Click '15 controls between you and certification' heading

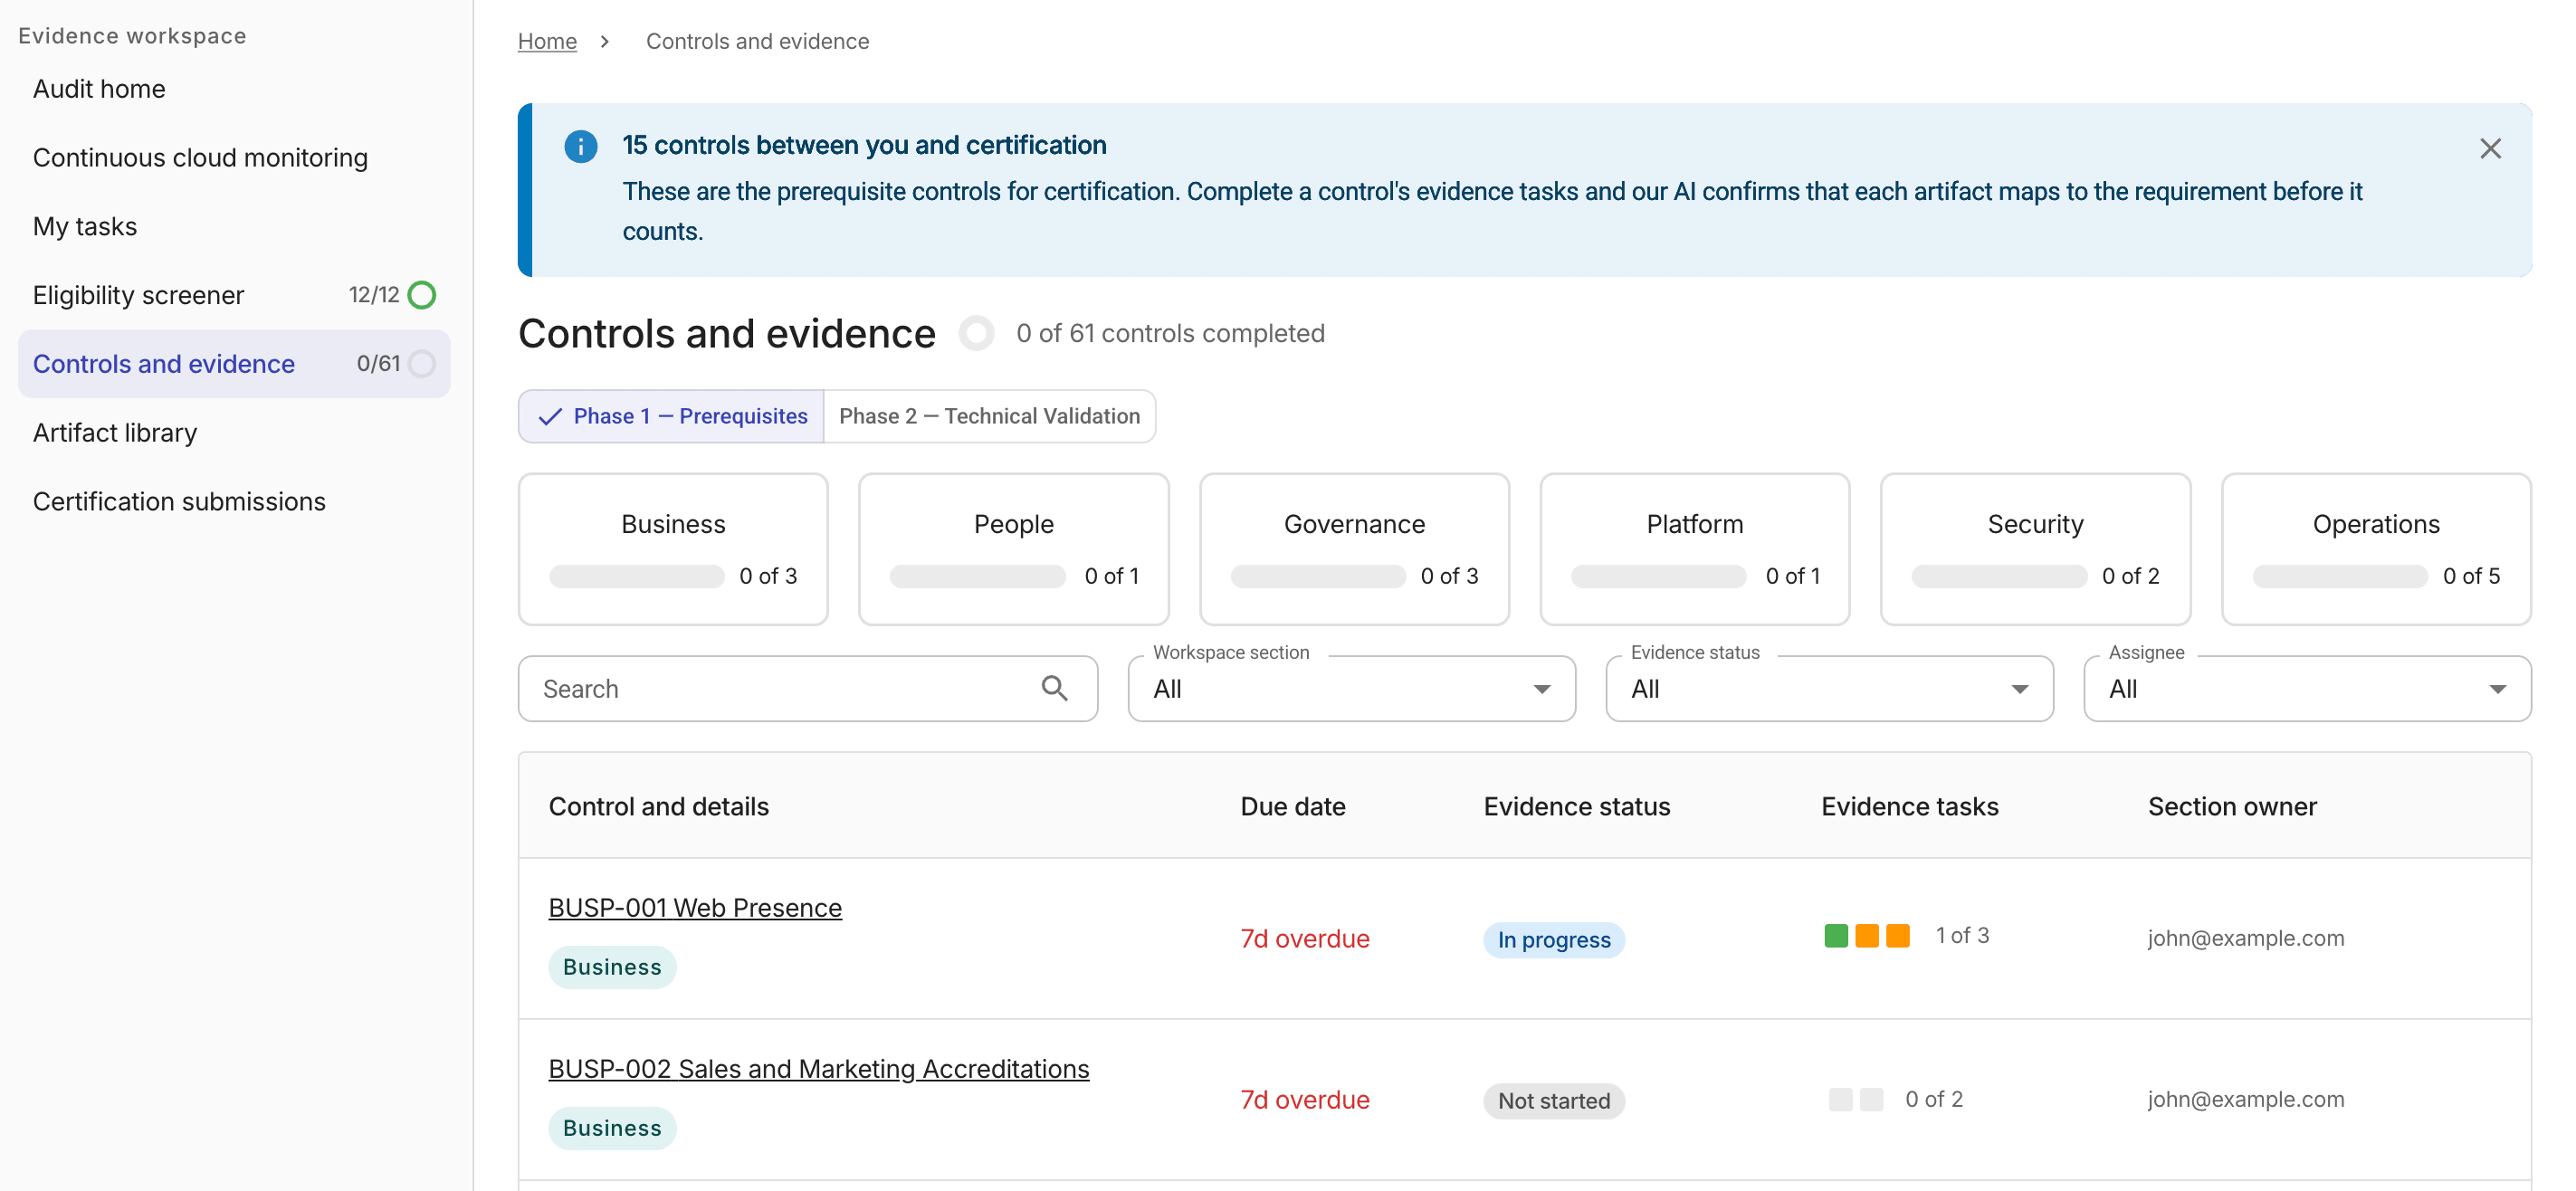(x=864, y=145)
